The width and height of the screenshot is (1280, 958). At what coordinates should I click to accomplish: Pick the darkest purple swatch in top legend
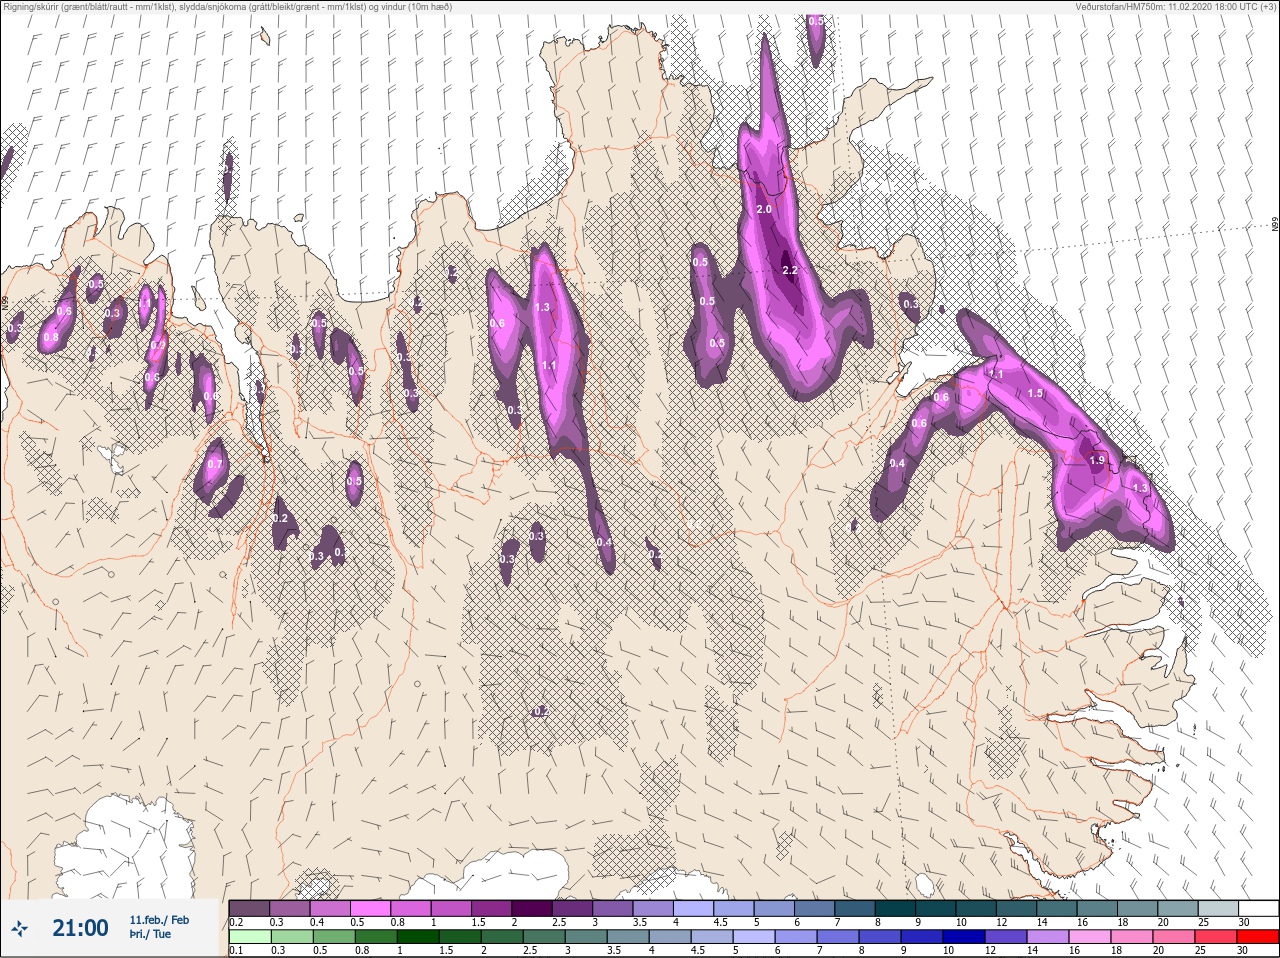coord(532,909)
